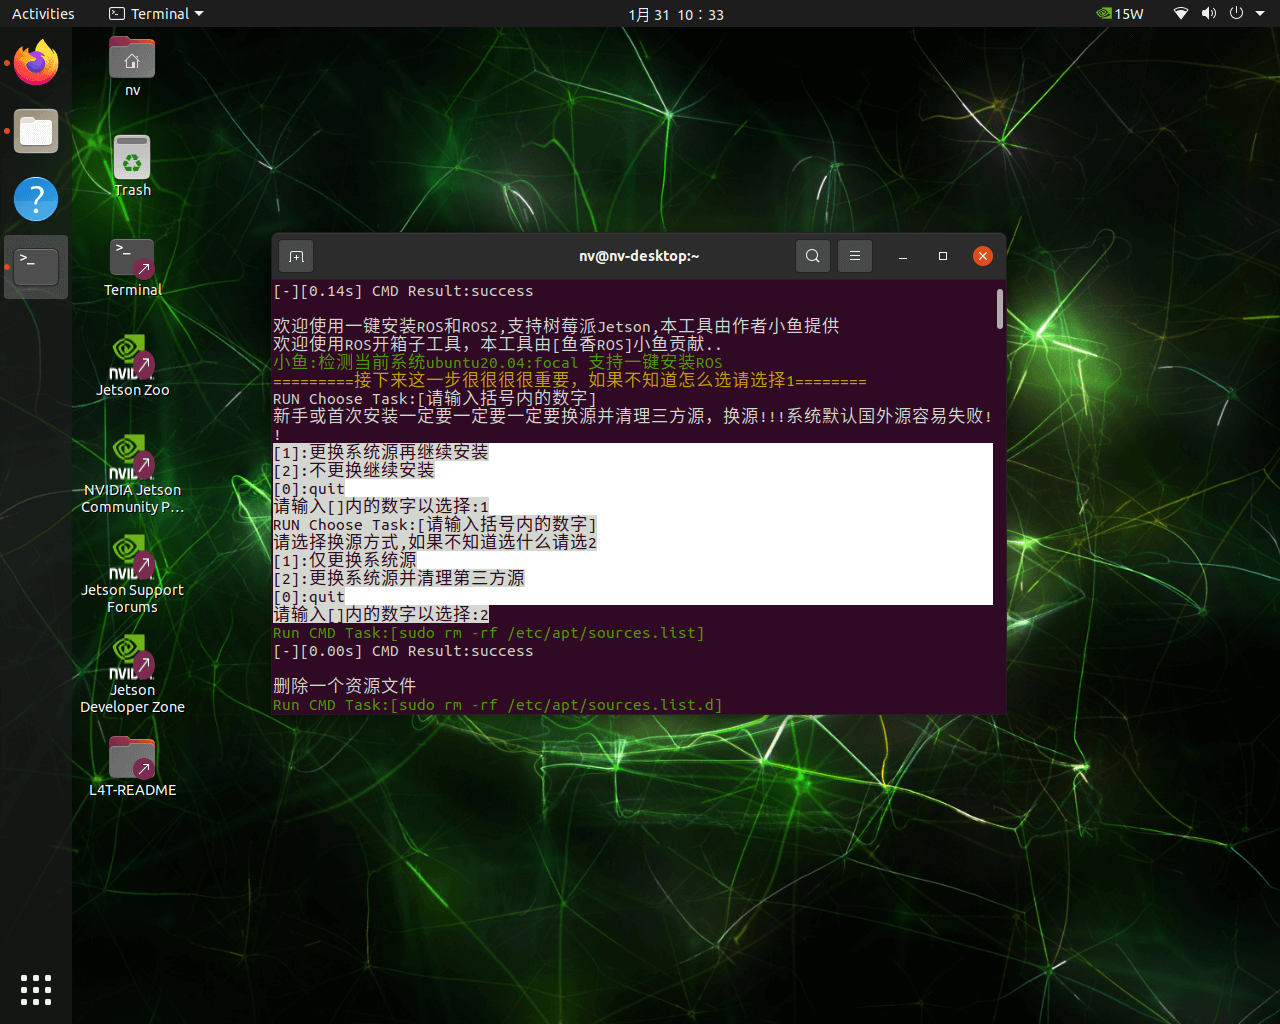Open the Jetson Zoo shortcut
This screenshot has width=1280, height=1024.
click(x=132, y=360)
